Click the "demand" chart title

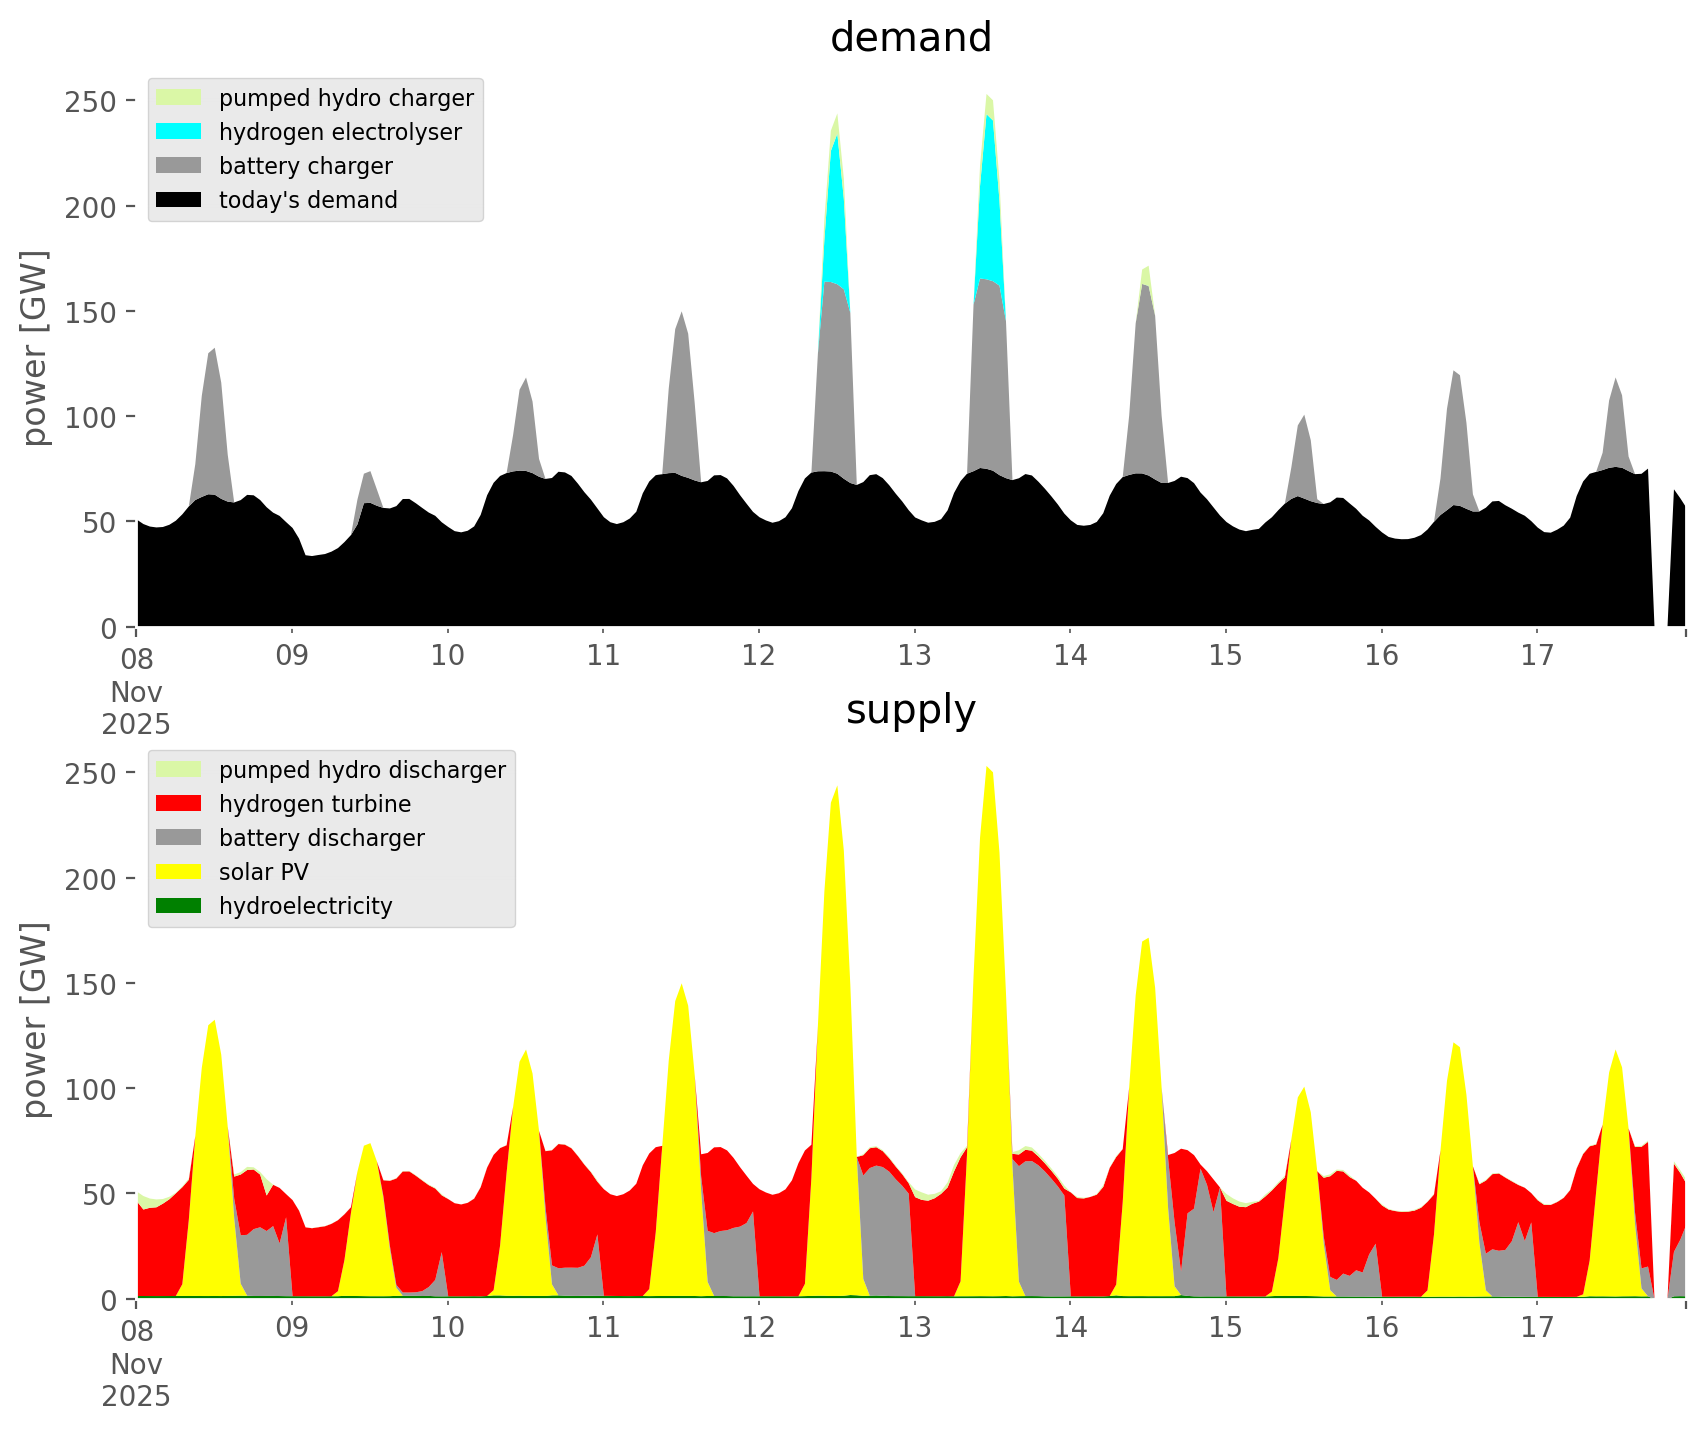pos(910,38)
